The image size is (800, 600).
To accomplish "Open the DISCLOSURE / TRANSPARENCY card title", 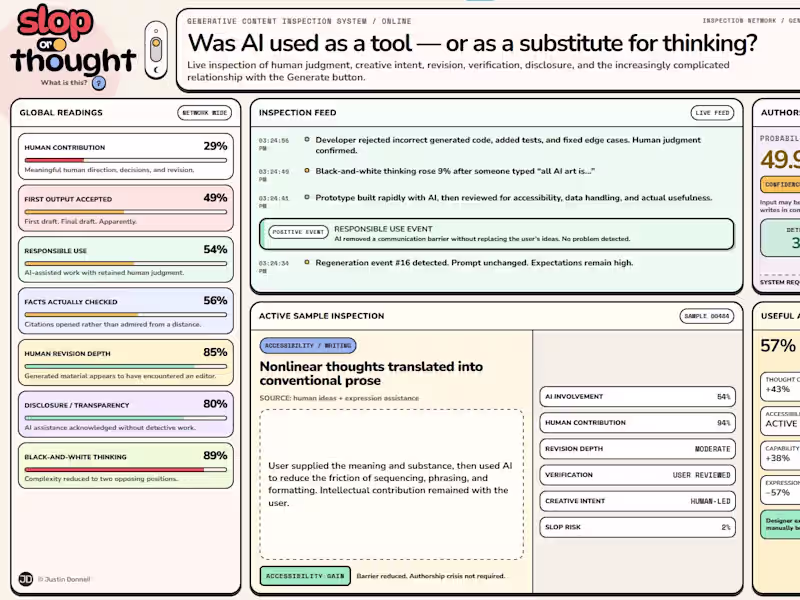I will (x=77, y=405).
